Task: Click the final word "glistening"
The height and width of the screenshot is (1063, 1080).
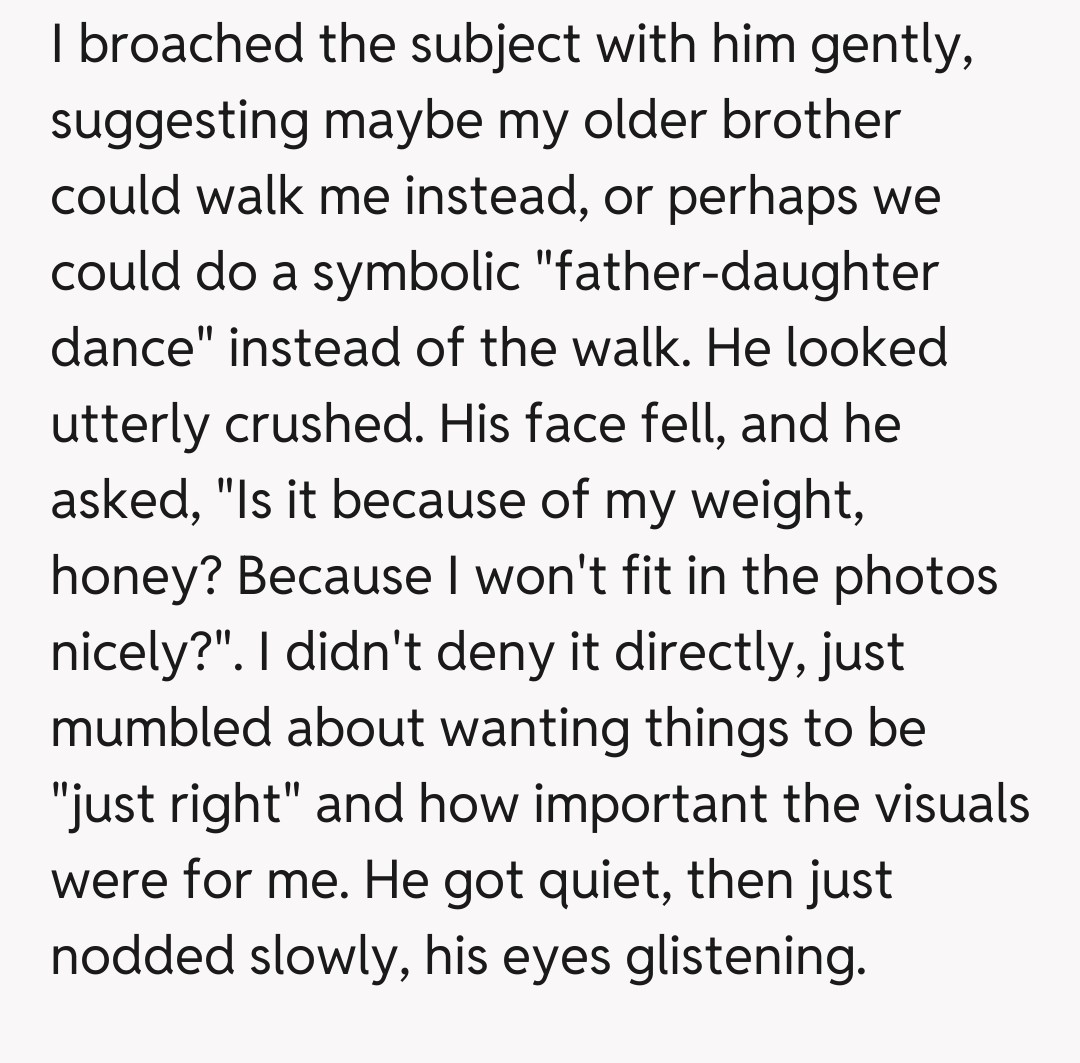Action: [741, 955]
